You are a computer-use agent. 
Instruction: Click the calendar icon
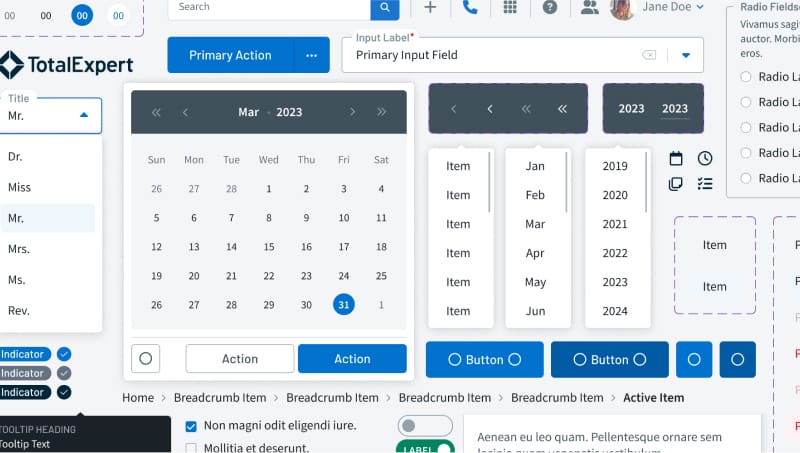point(676,159)
